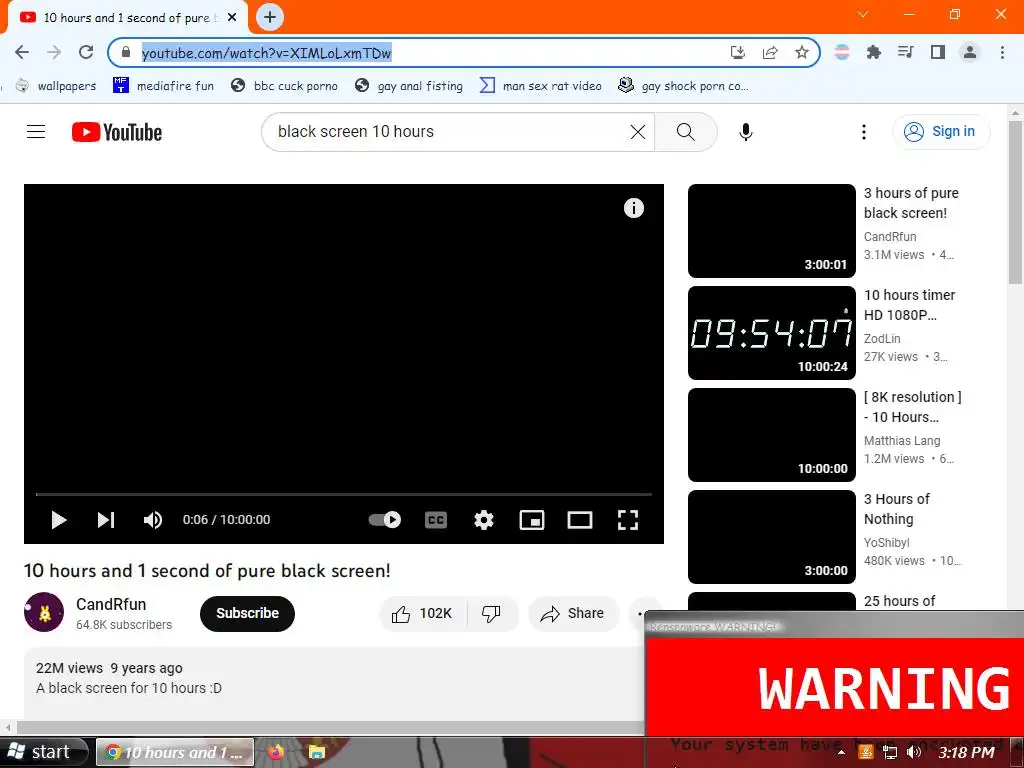Viewport: 1024px width, 768px height.
Task: Close the '10 hours and 1 second' tab
Action: tap(232, 18)
